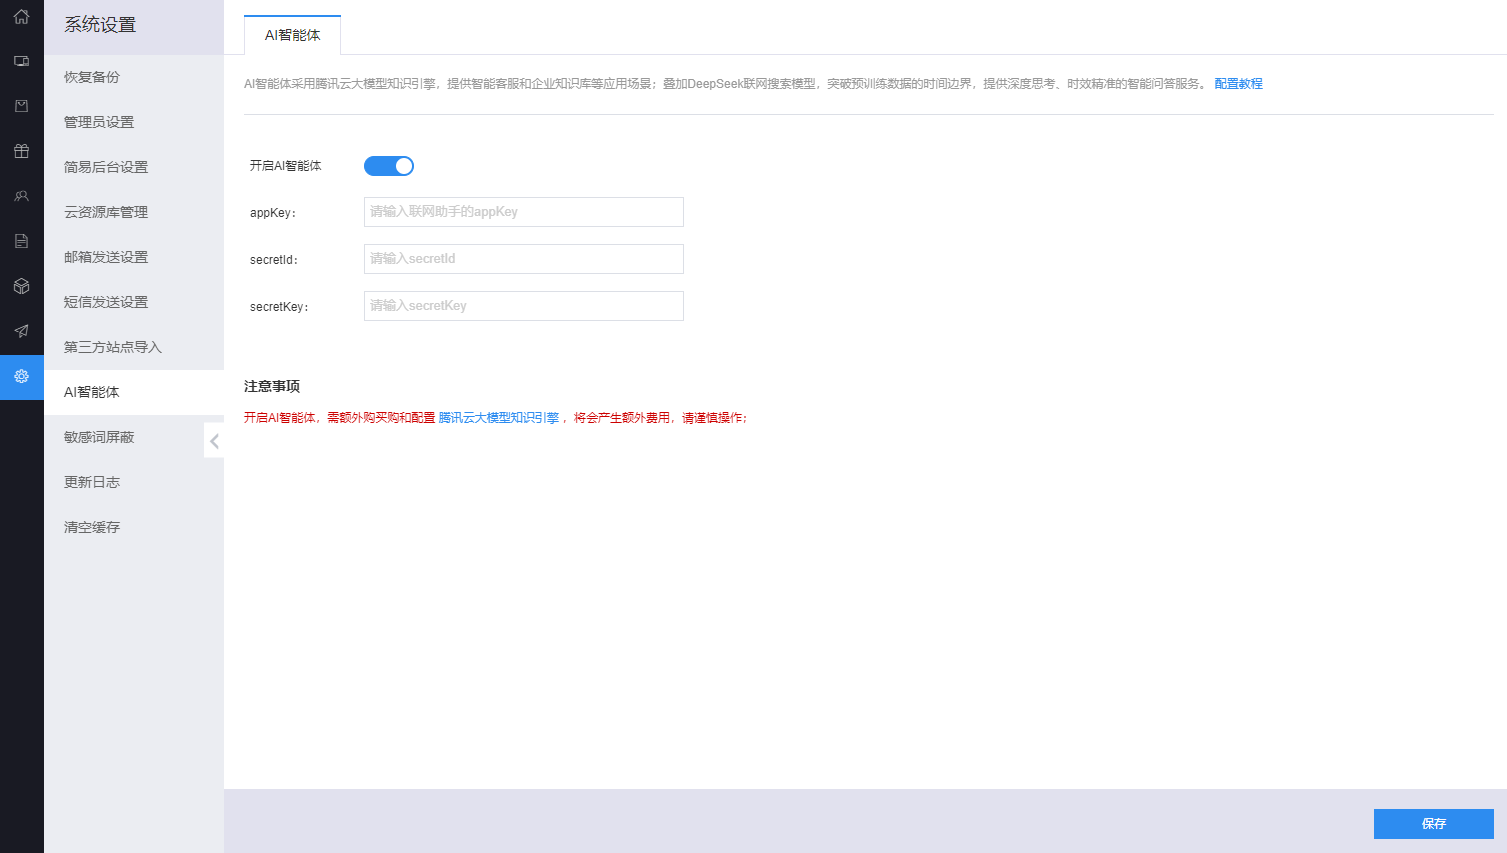Open 恢复备份 in the settings menu
Viewport: 1507px width, 853px height.
[x=134, y=77]
